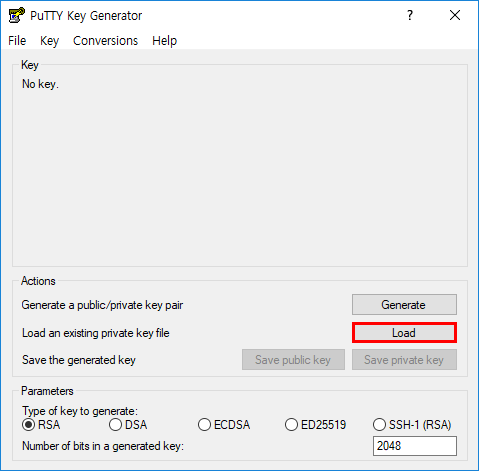Click the Save public key button
Viewport: 479px width, 471px height.
coord(293,360)
